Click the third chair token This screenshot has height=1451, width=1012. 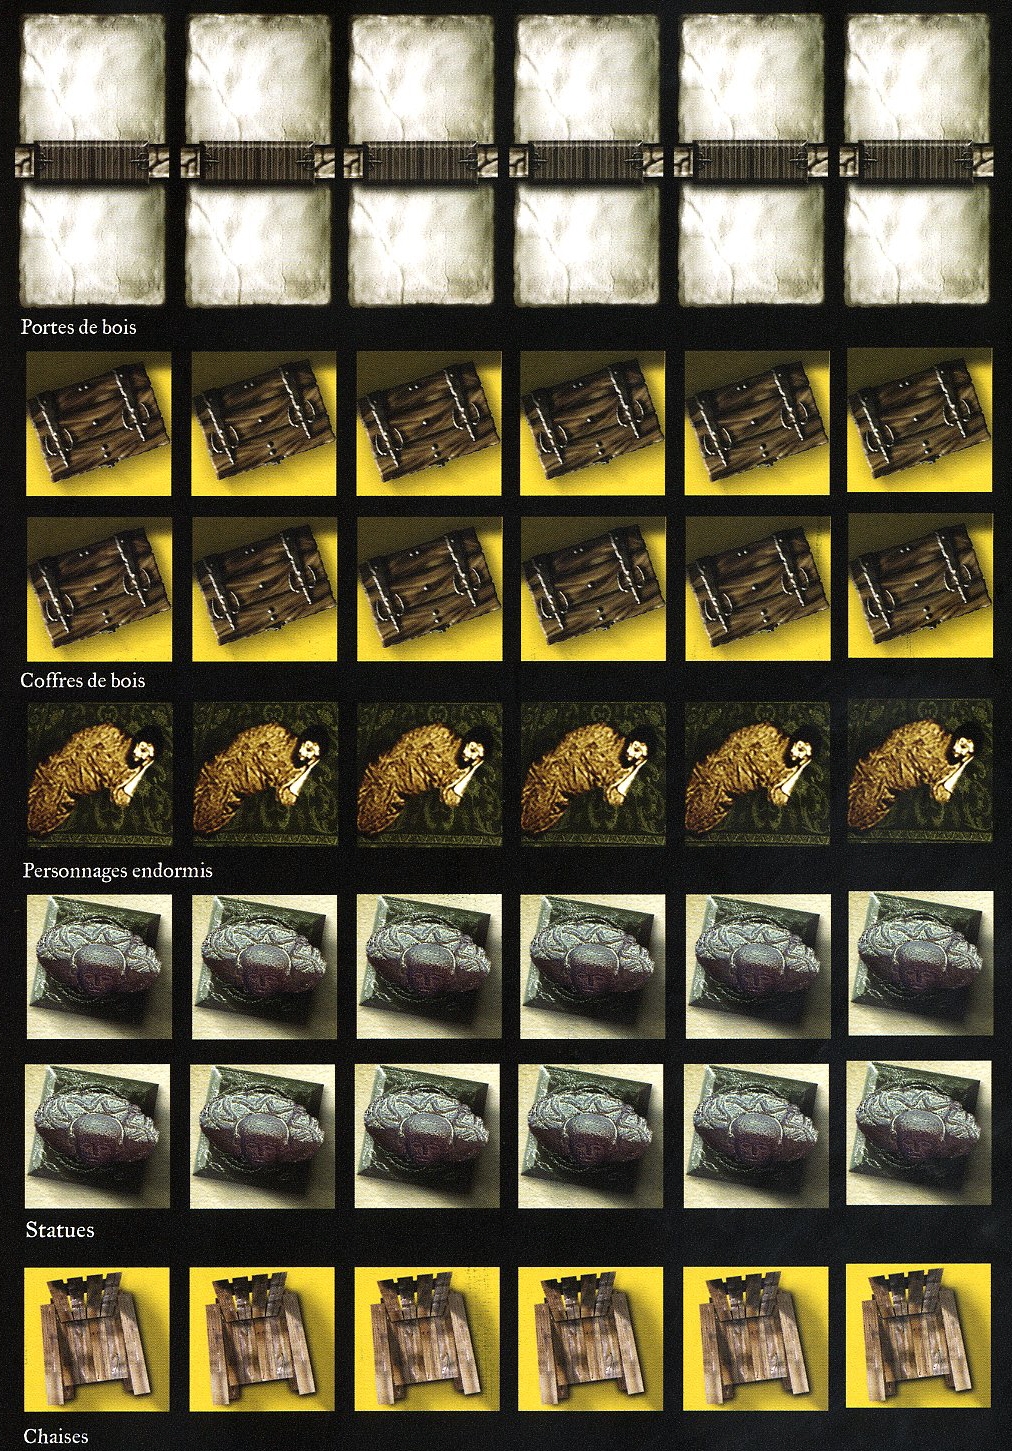[x=428, y=1339]
